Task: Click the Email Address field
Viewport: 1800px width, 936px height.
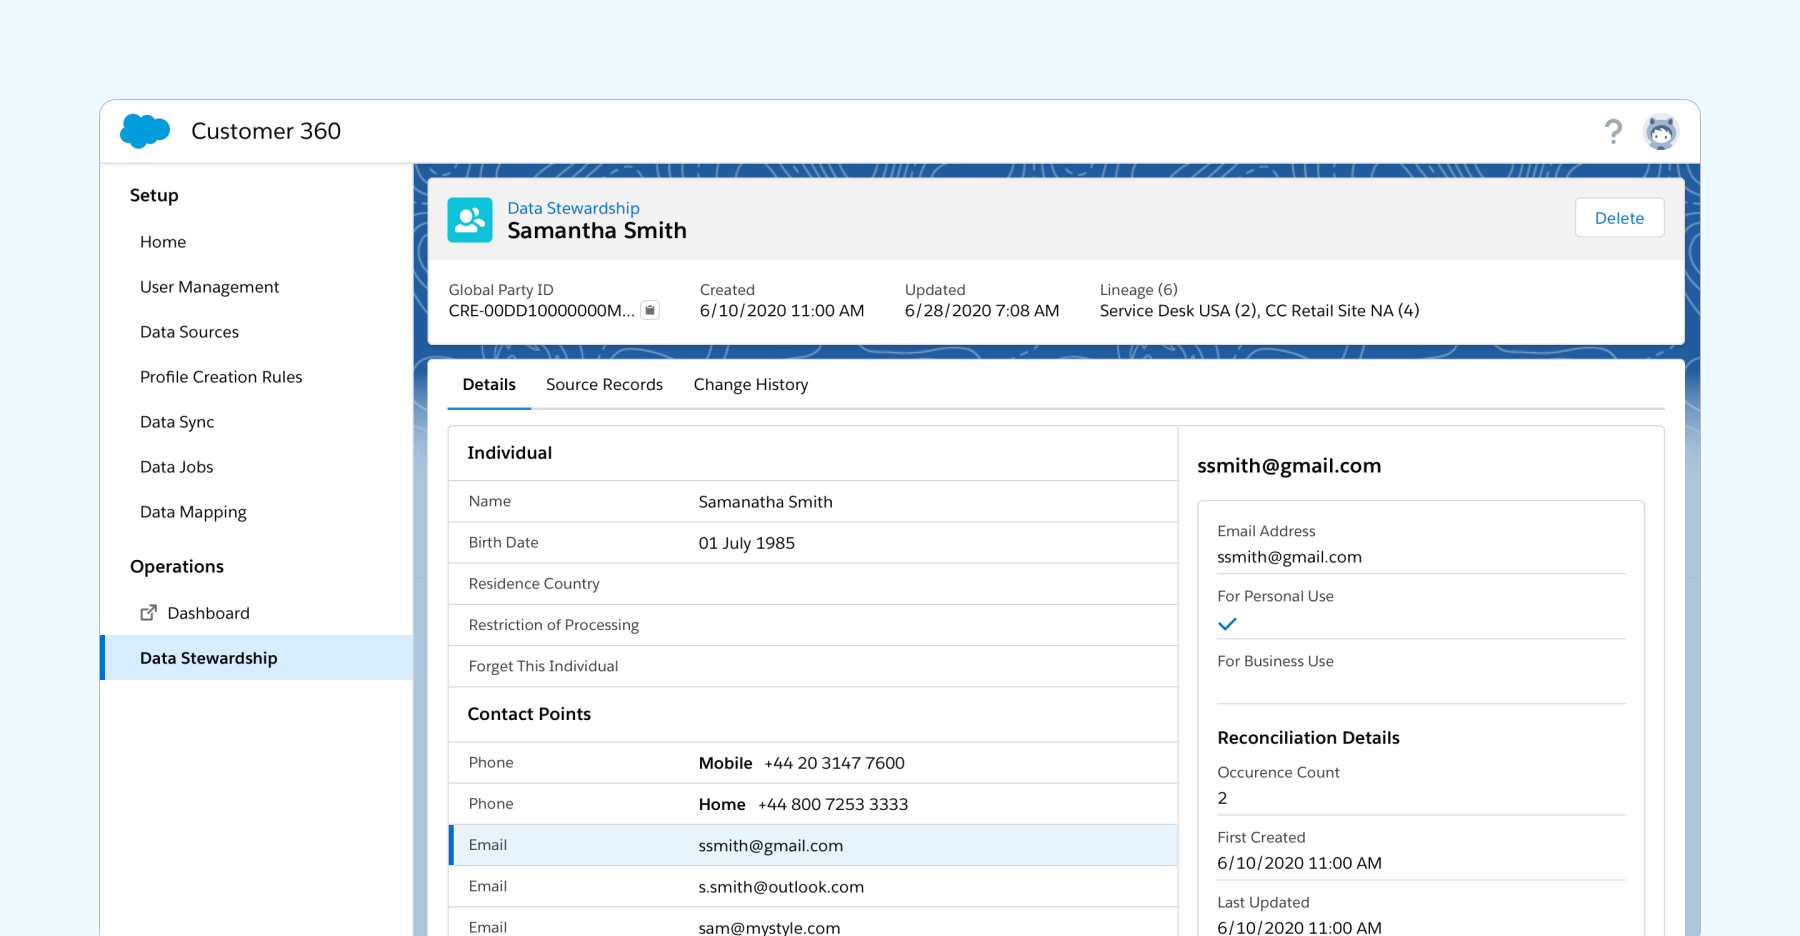Action: 1289,557
